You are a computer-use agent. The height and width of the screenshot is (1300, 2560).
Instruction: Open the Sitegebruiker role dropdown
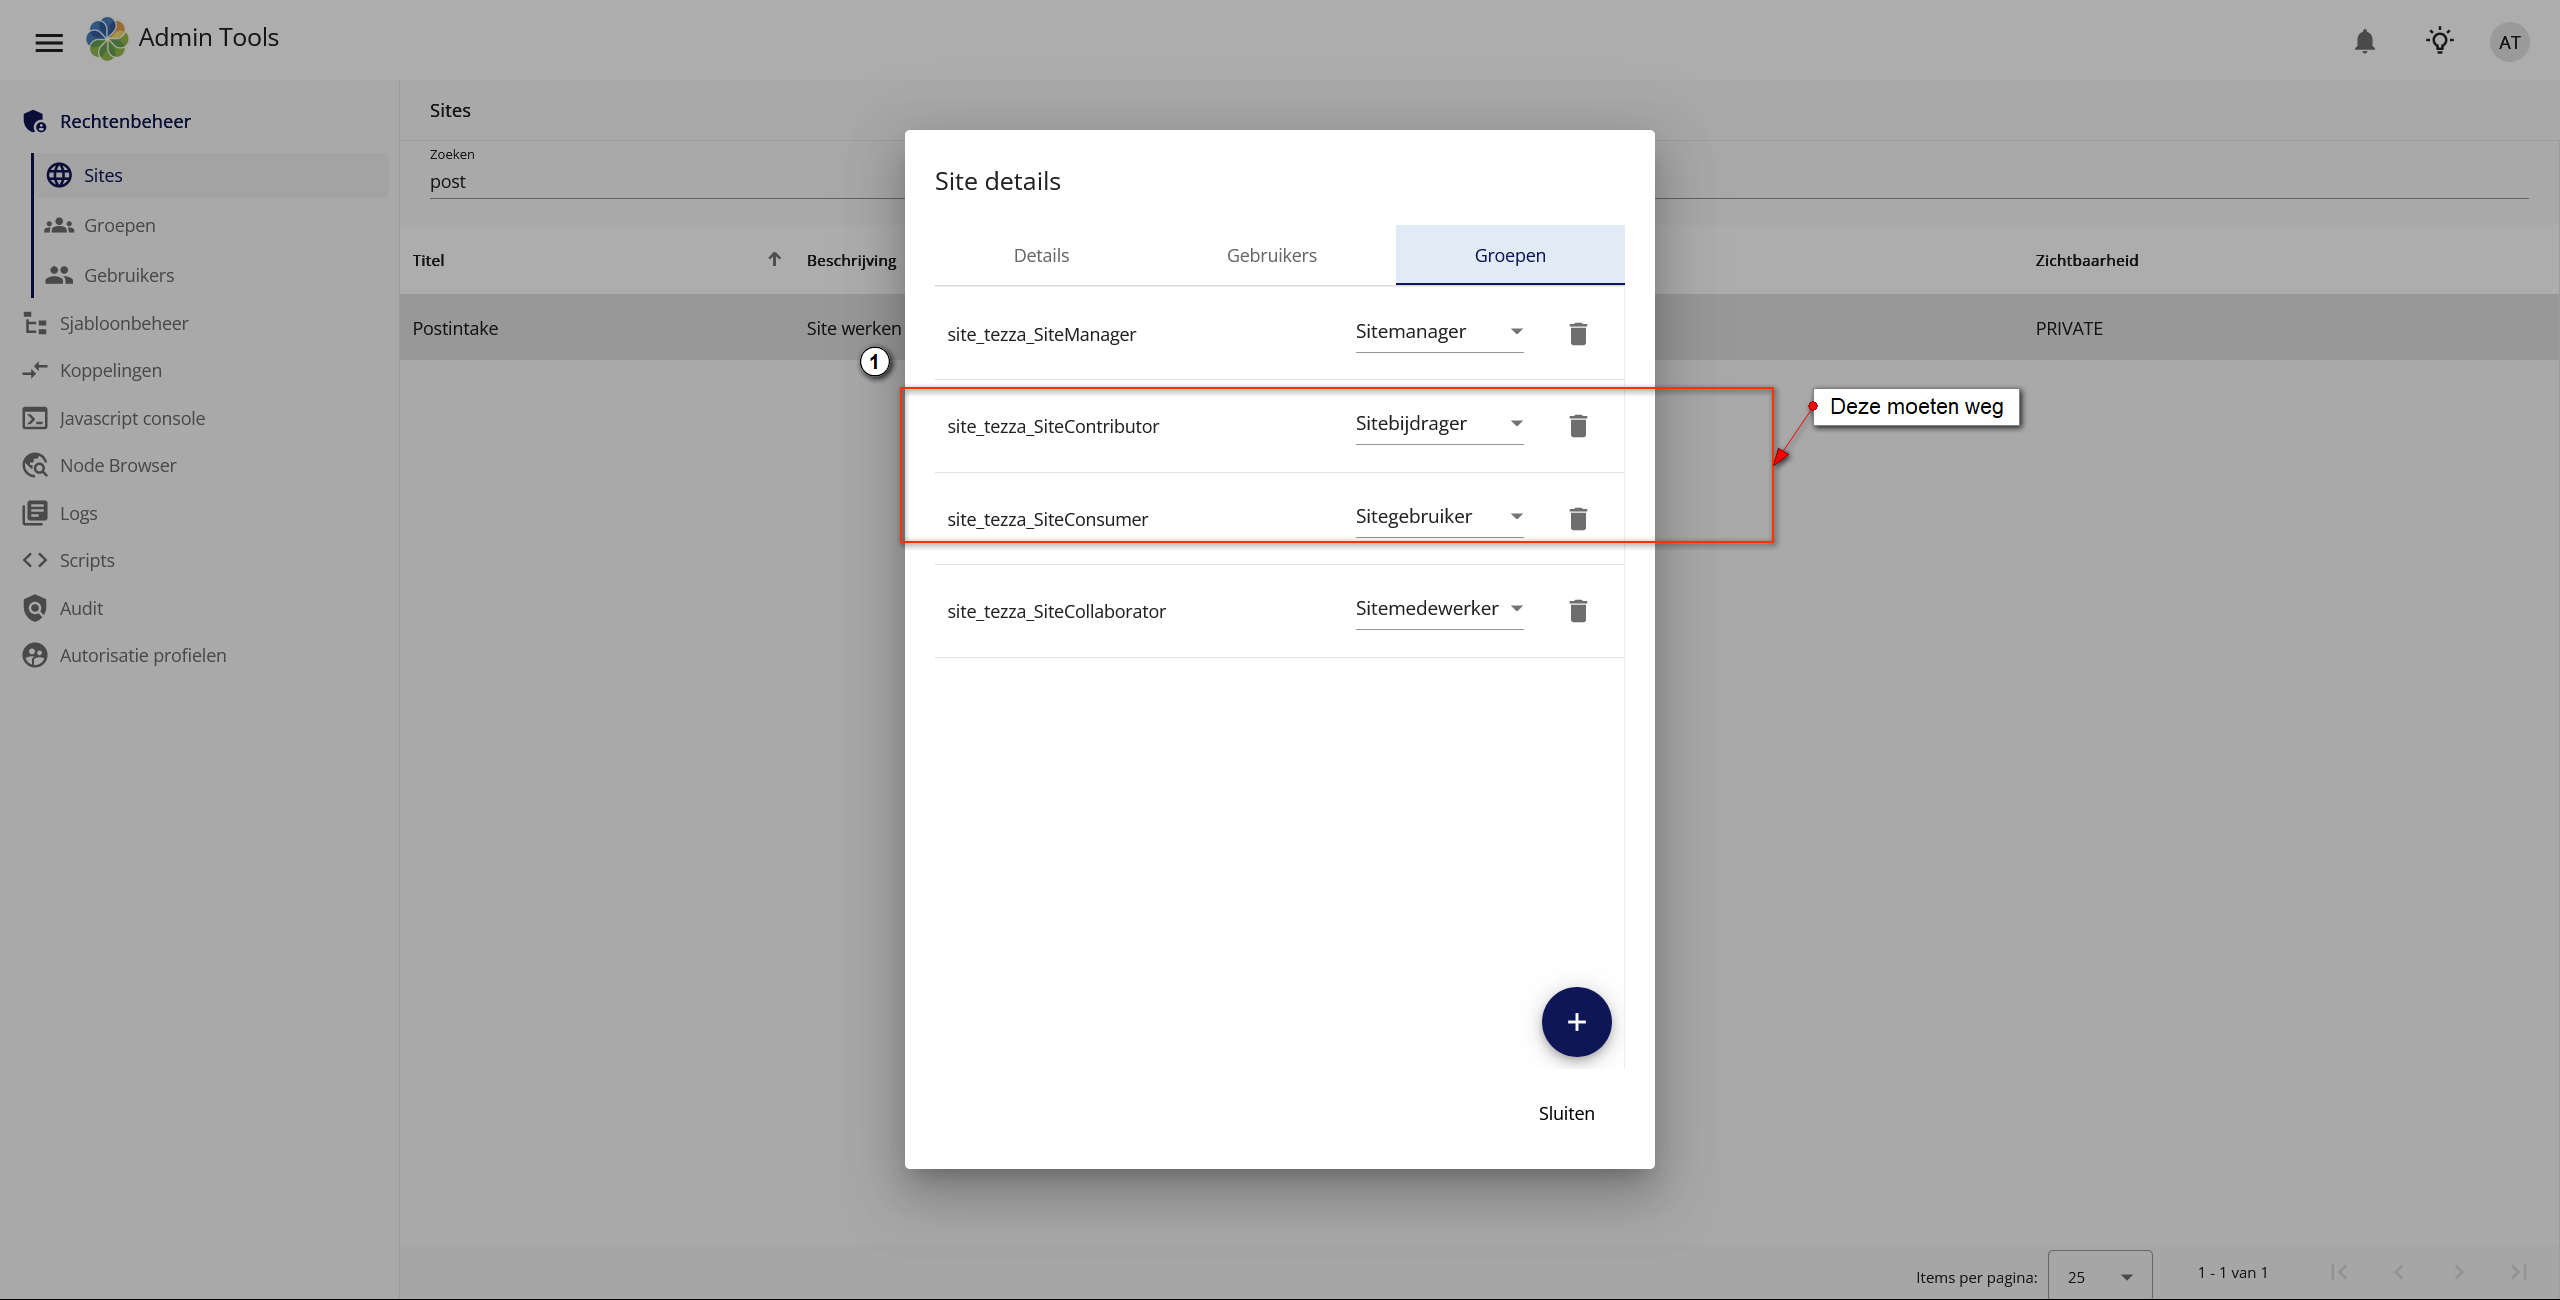(1438, 517)
